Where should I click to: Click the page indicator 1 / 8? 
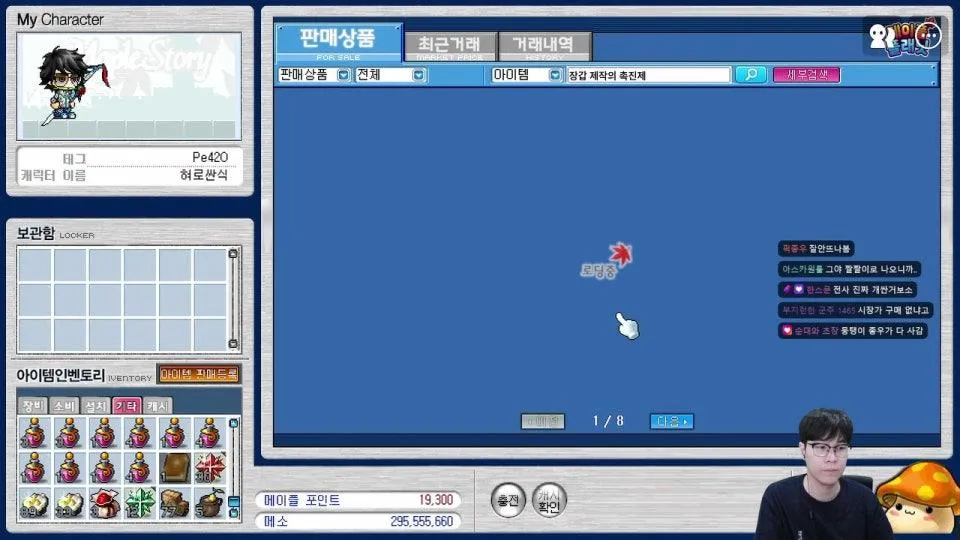[x=608, y=421]
